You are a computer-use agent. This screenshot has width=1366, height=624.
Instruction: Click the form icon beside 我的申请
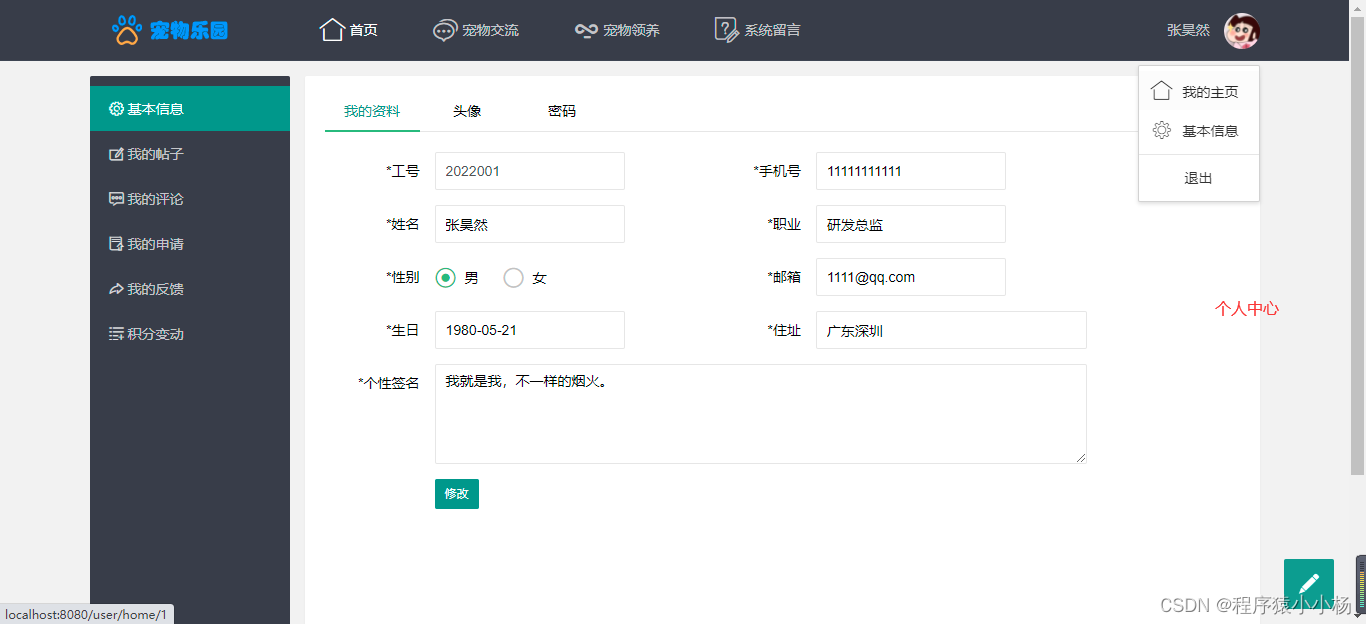[x=116, y=244]
